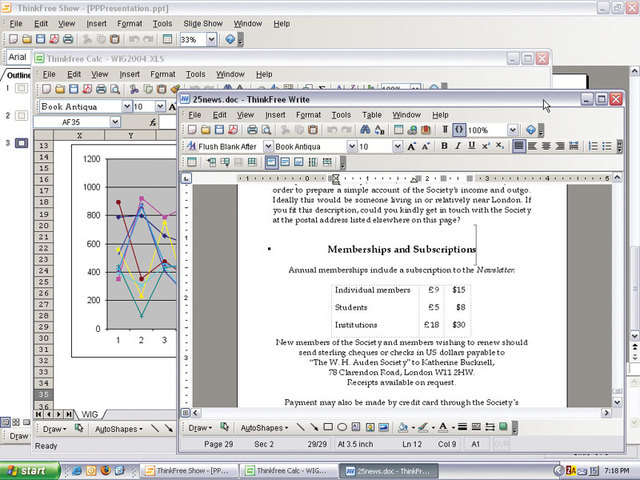Open print preview in Write toolbar
This screenshot has height=480, width=640.
[x=266, y=130]
